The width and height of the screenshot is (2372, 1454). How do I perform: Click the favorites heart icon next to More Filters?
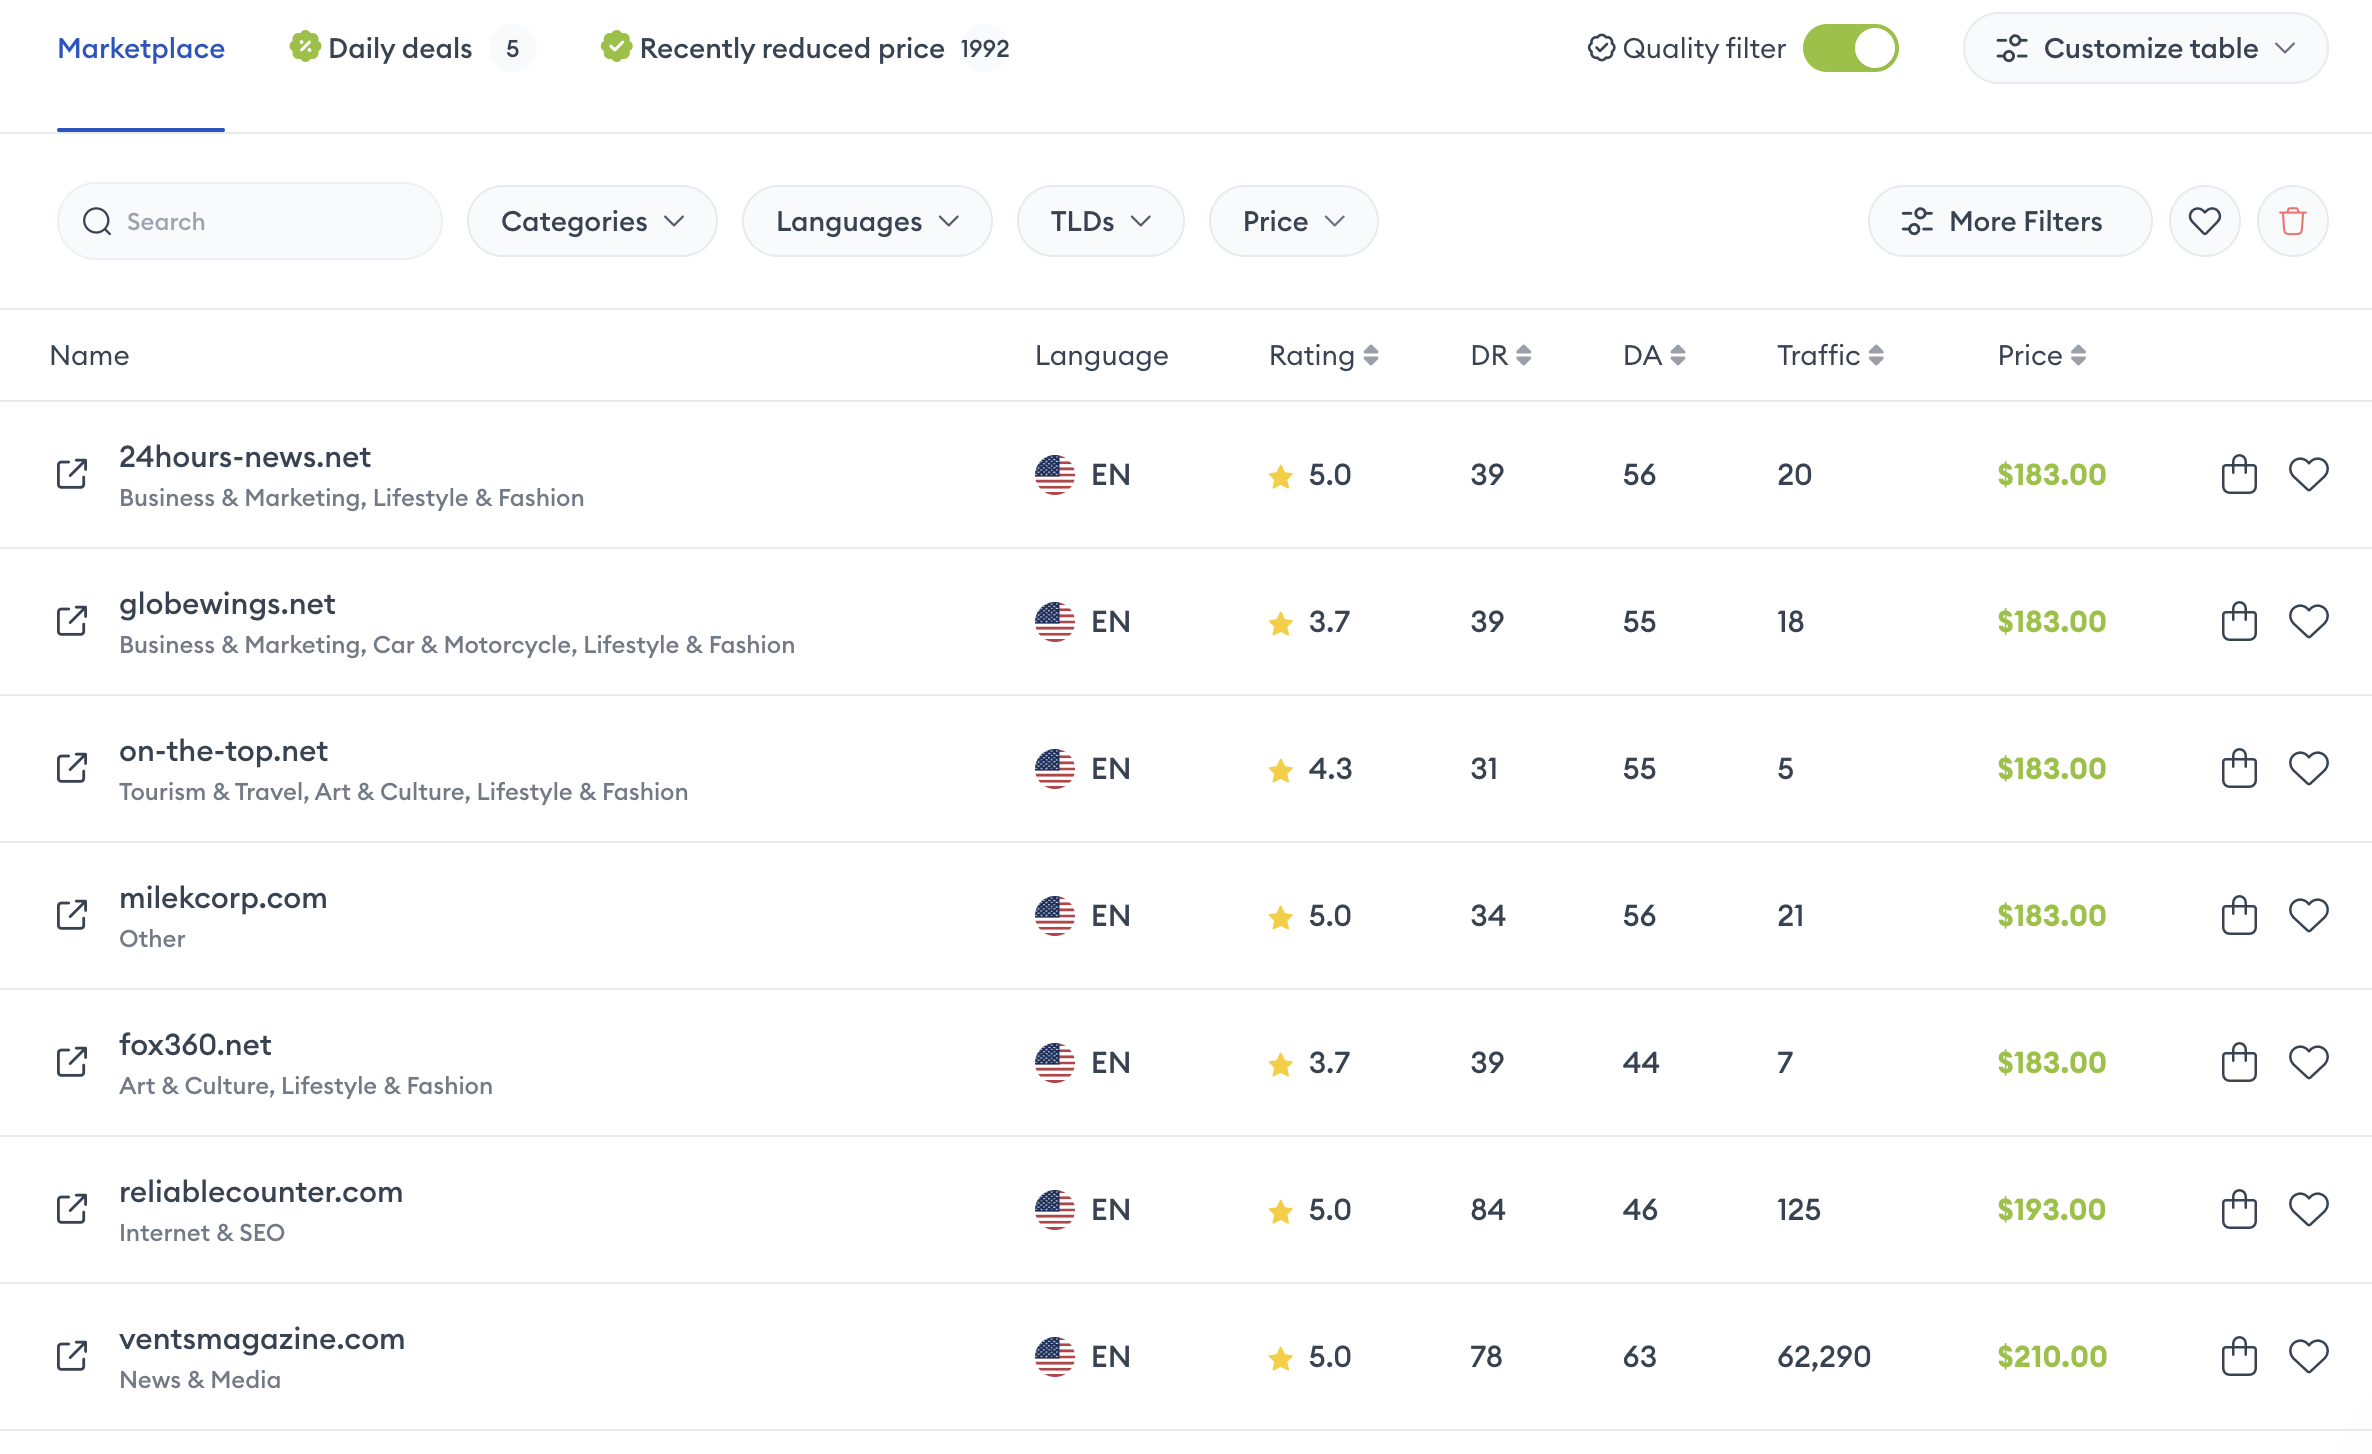pyautogui.click(x=2204, y=221)
